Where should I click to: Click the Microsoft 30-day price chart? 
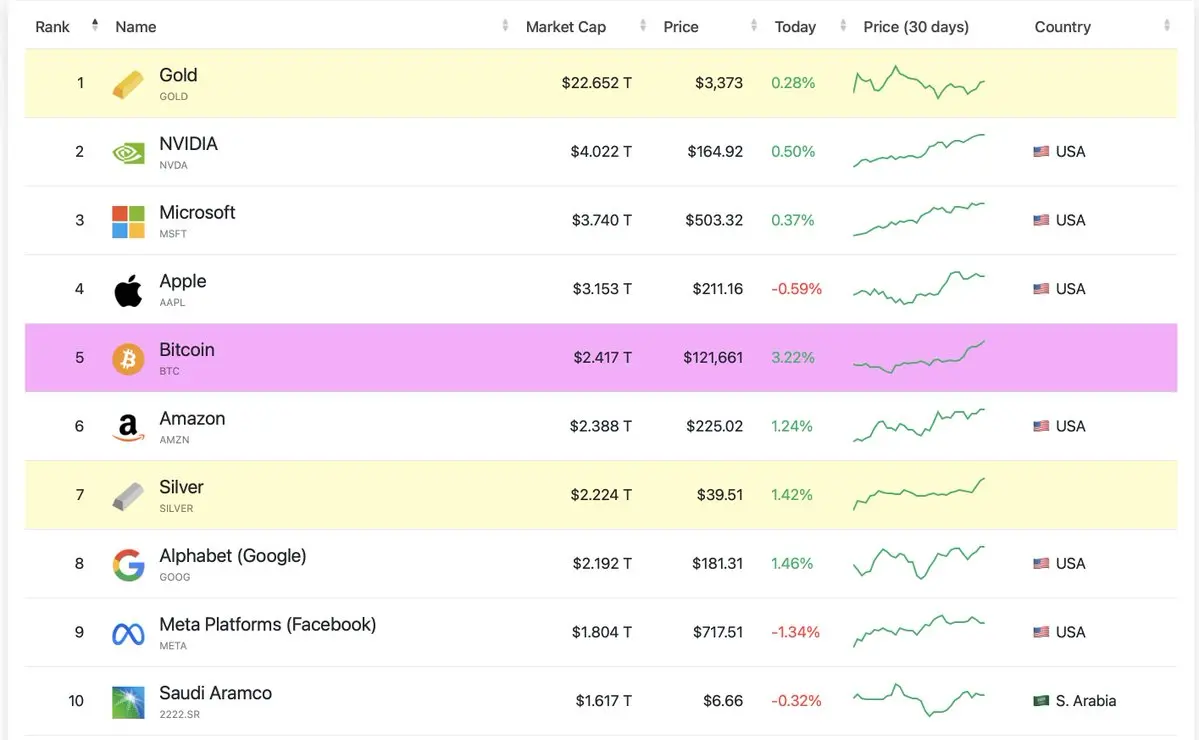pyautogui.click(x=918, y=219)
